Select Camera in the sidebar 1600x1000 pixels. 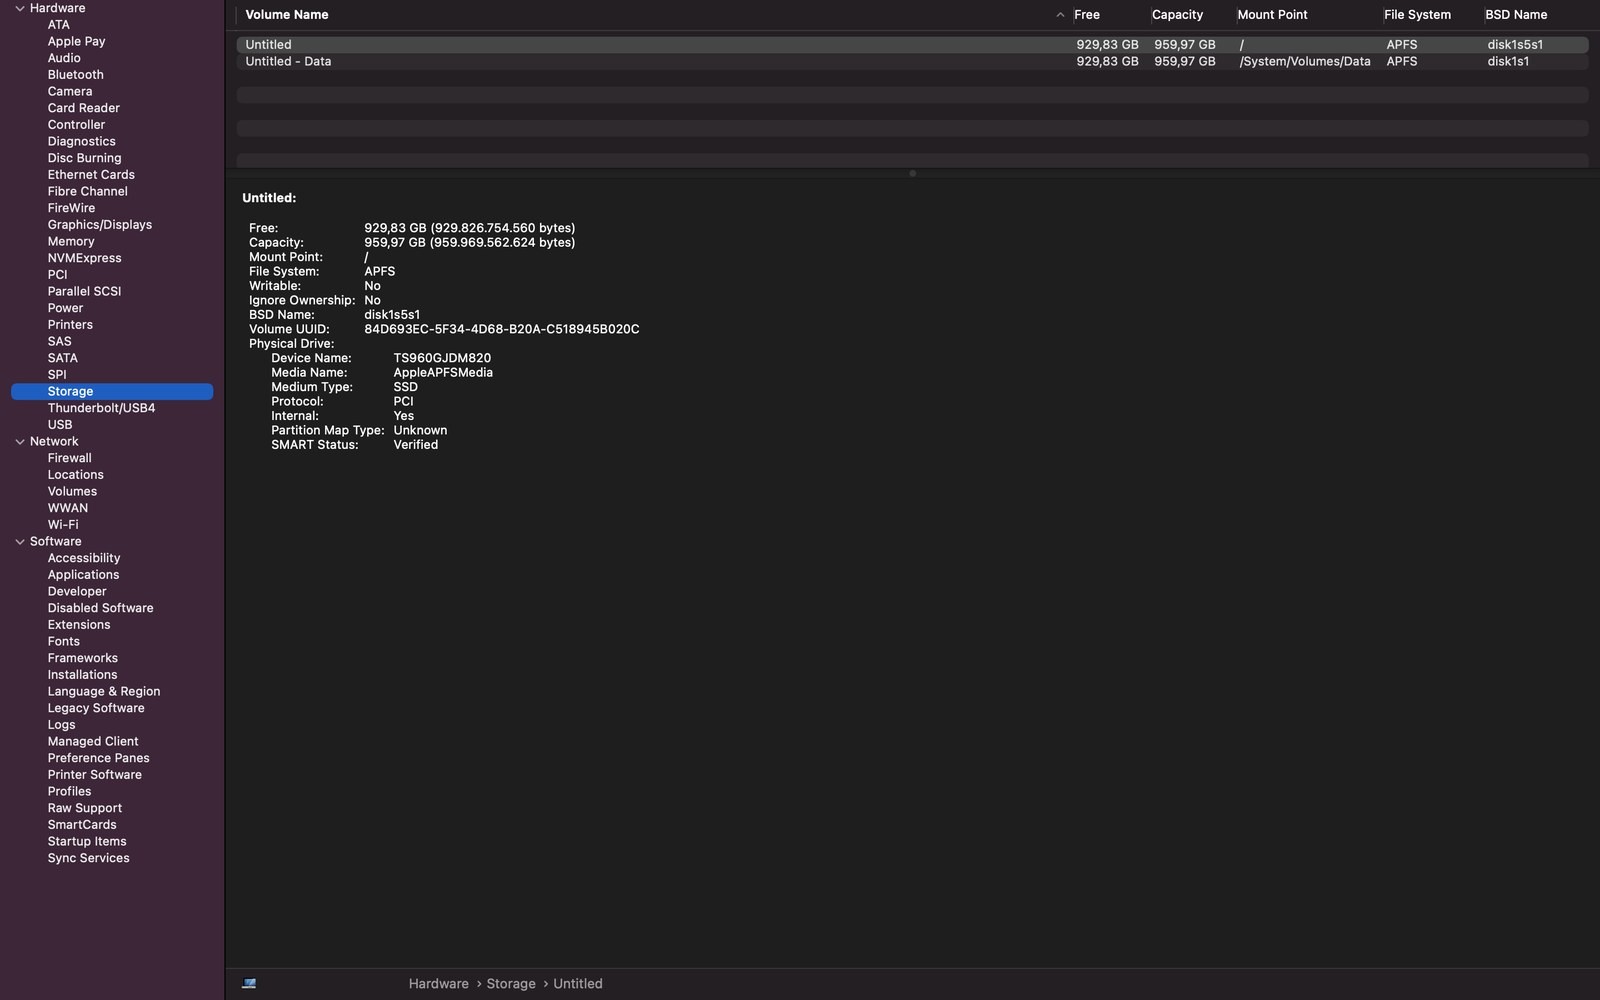coord(70,91)
